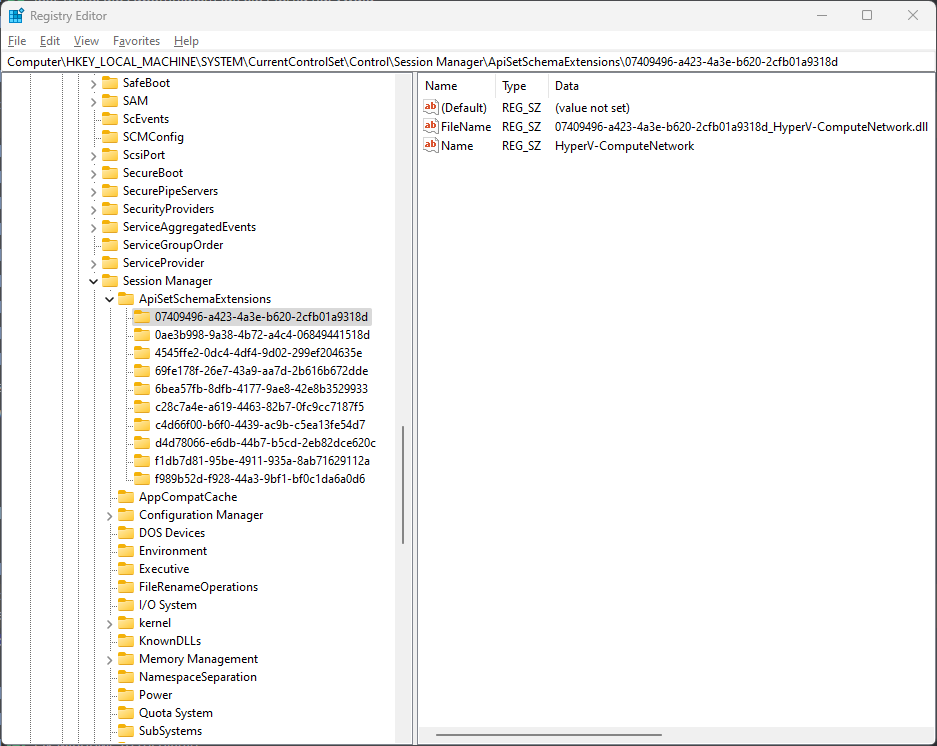Click folder icon of key 0ae3b998-9a38-4b72

[142, 335]
